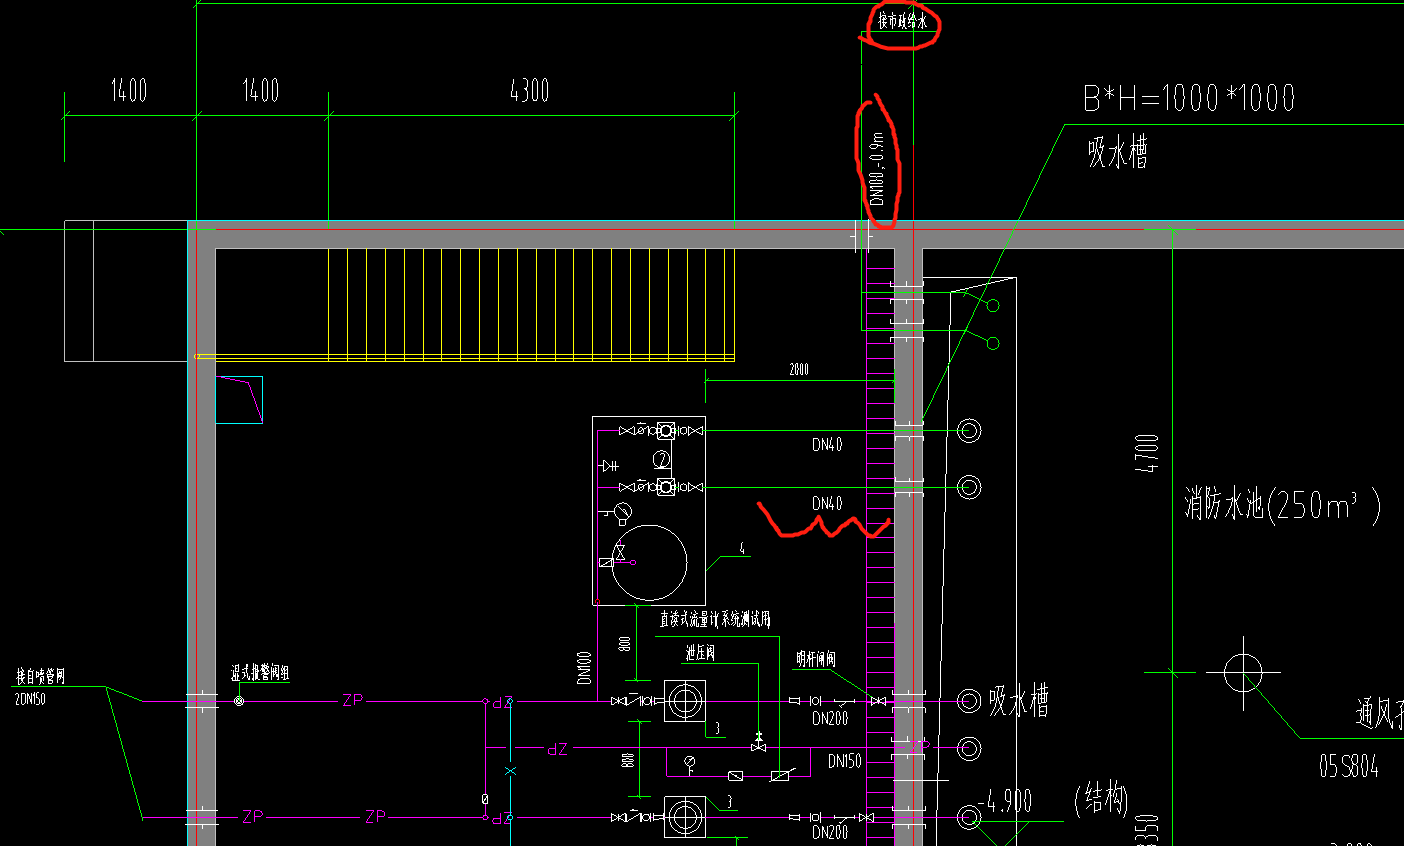Select the cyan X valve symbol between the dZ nodes
This screenshot has width=1404, height=846.
[x=510, y=771]
